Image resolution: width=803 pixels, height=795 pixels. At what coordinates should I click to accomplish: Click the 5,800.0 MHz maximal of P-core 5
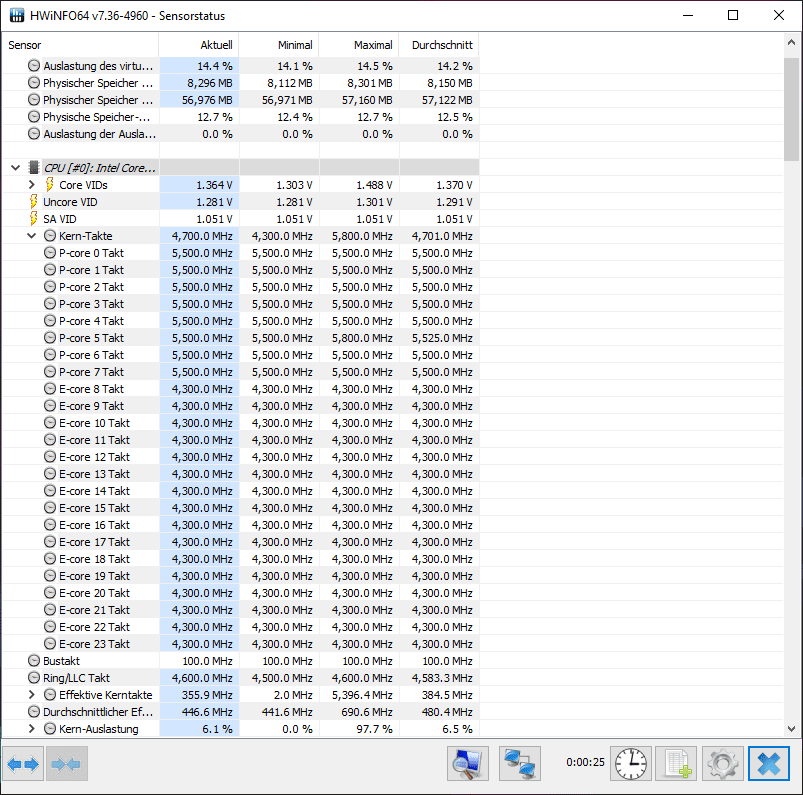point(362,338)
